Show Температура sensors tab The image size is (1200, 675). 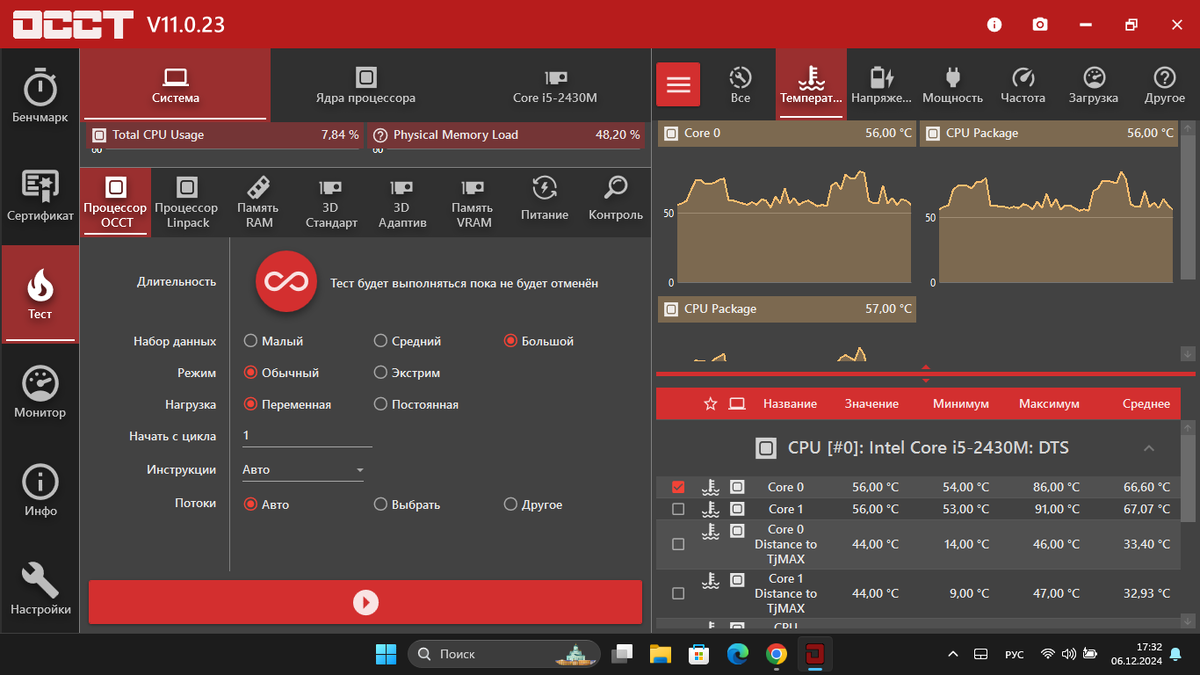click(x=811, y=85)
